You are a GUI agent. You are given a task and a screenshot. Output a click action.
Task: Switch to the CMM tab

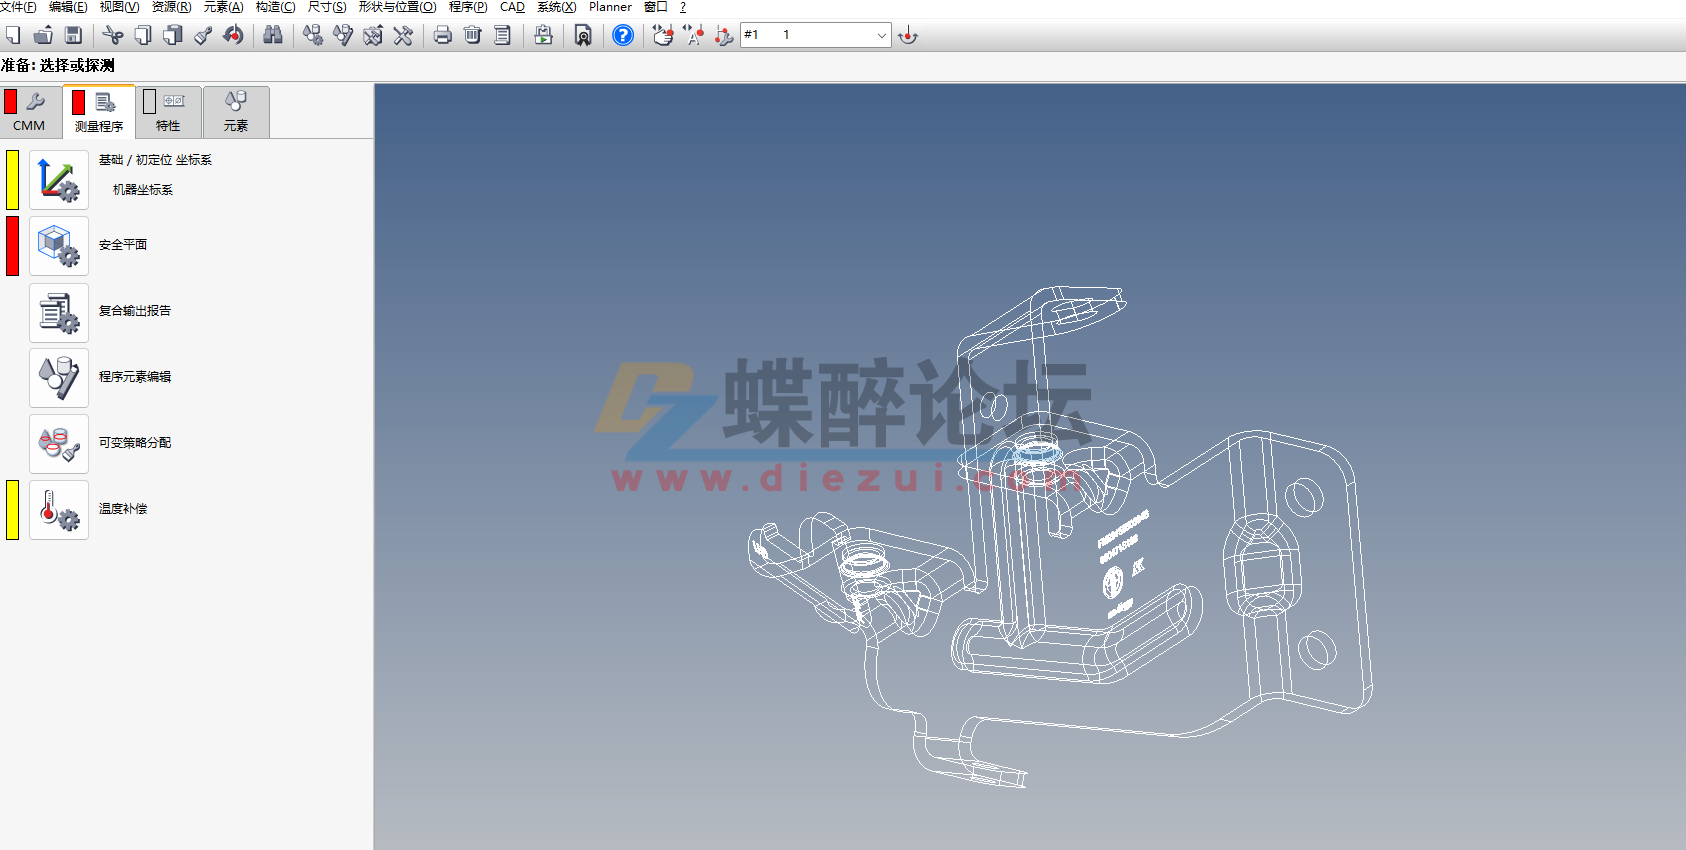pyautogui.click(x=29, y=112)
